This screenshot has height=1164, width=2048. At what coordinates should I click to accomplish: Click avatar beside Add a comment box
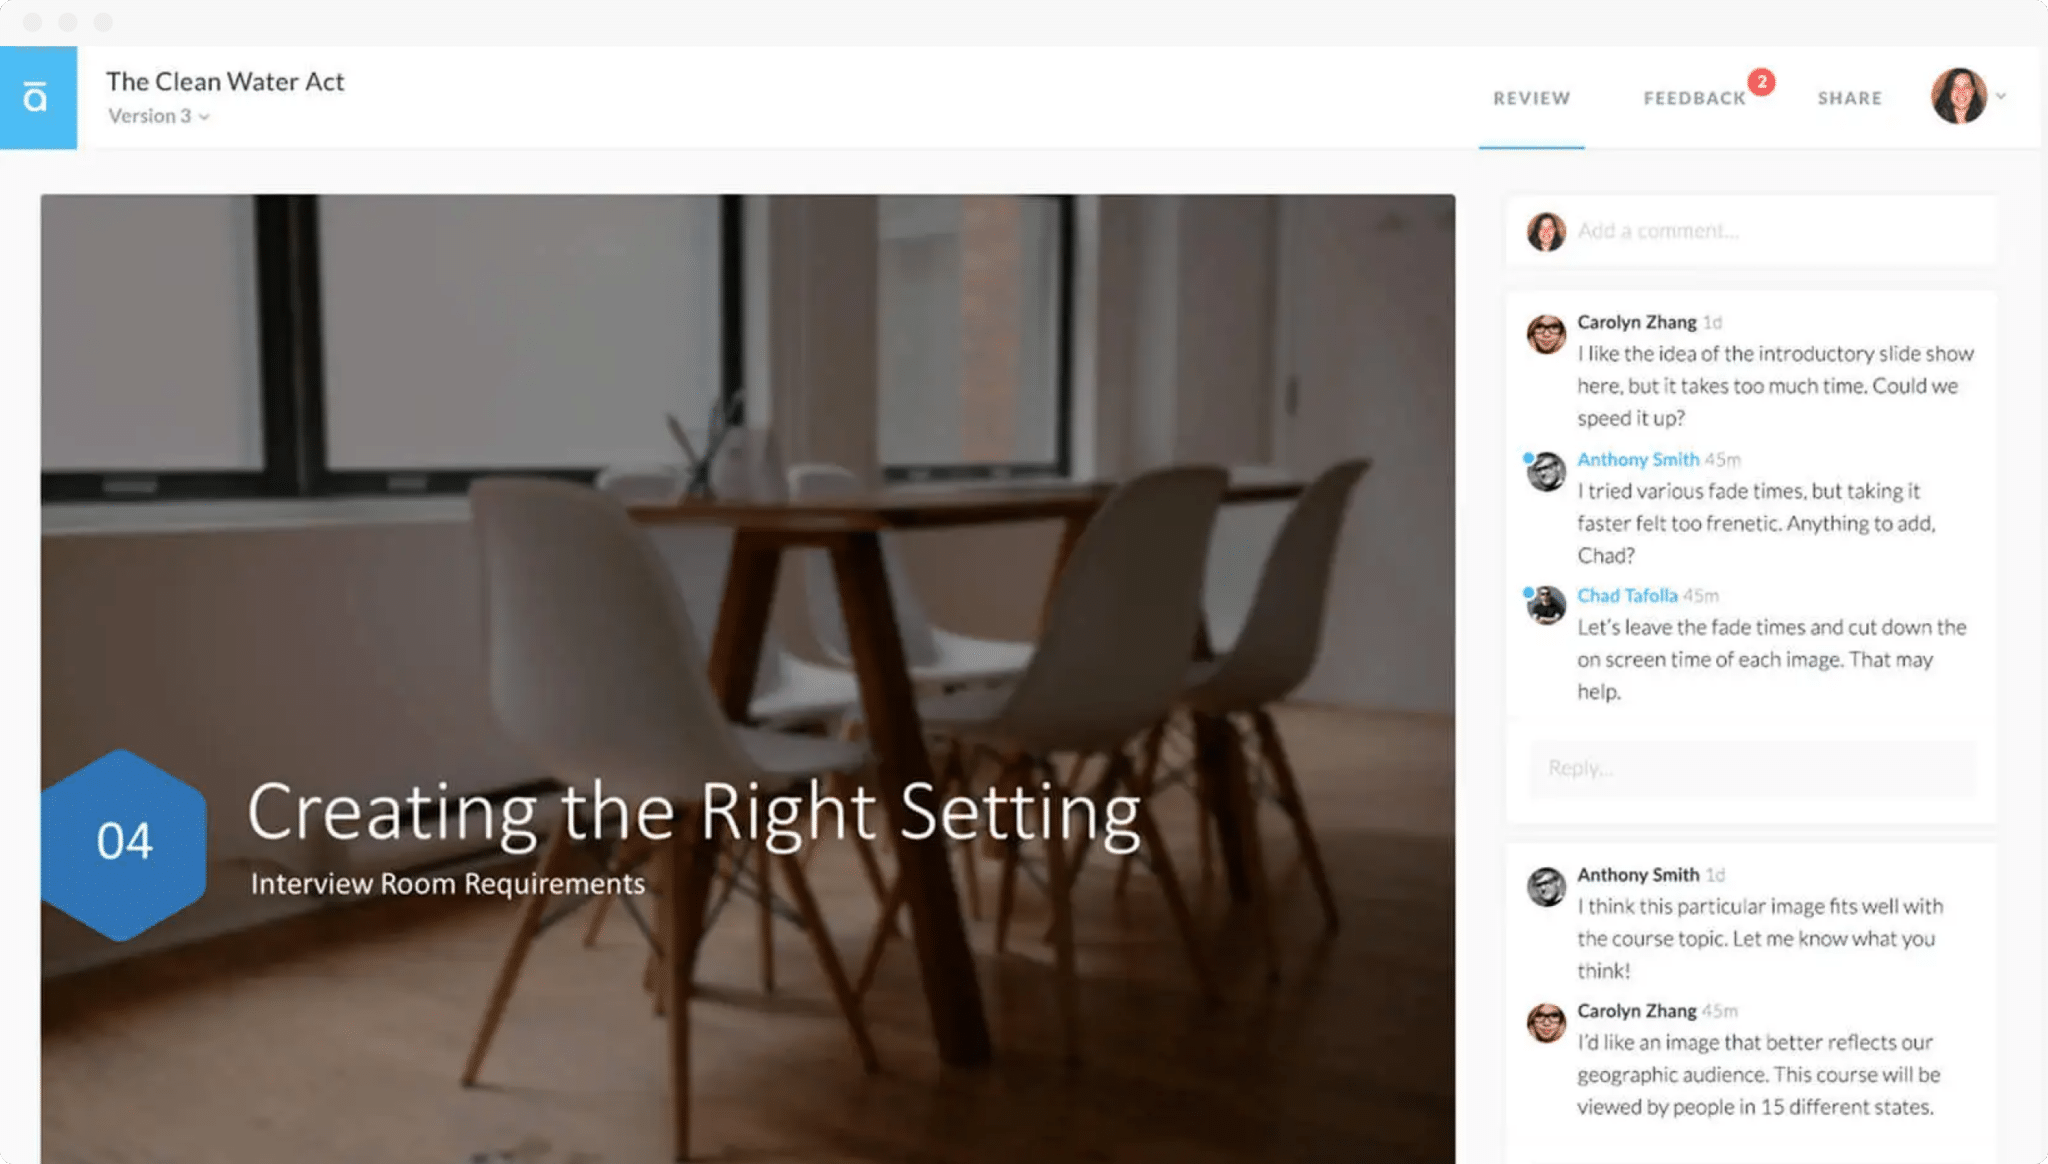point(1546,232)
